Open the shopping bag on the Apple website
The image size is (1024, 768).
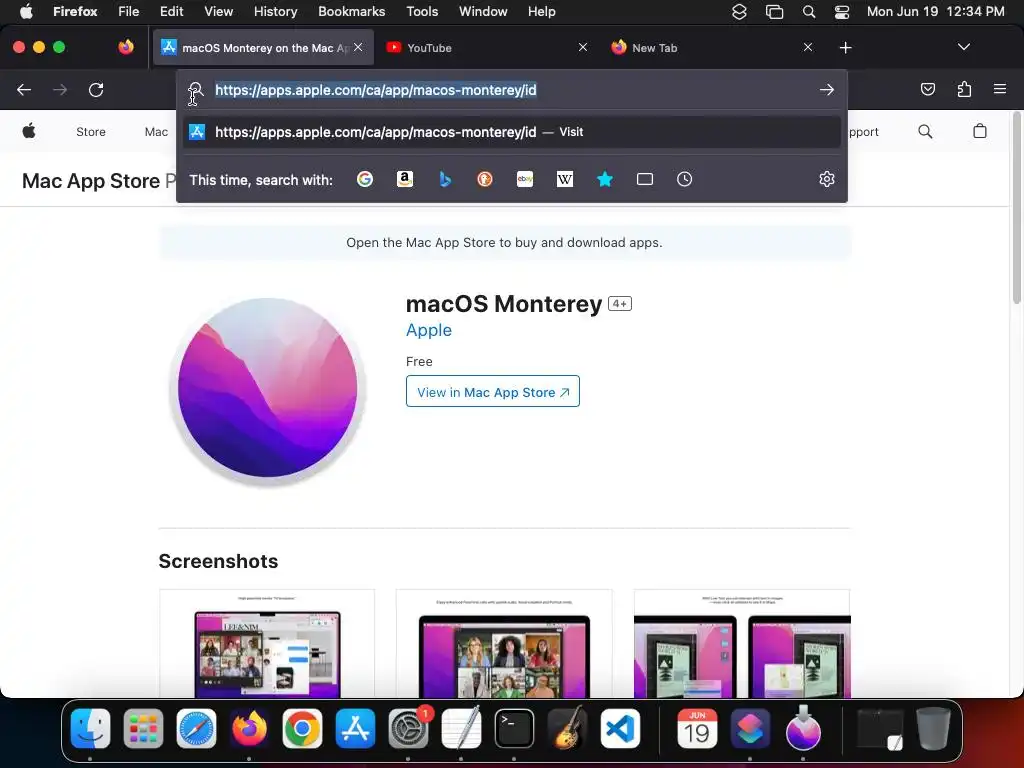pos(980,131)
